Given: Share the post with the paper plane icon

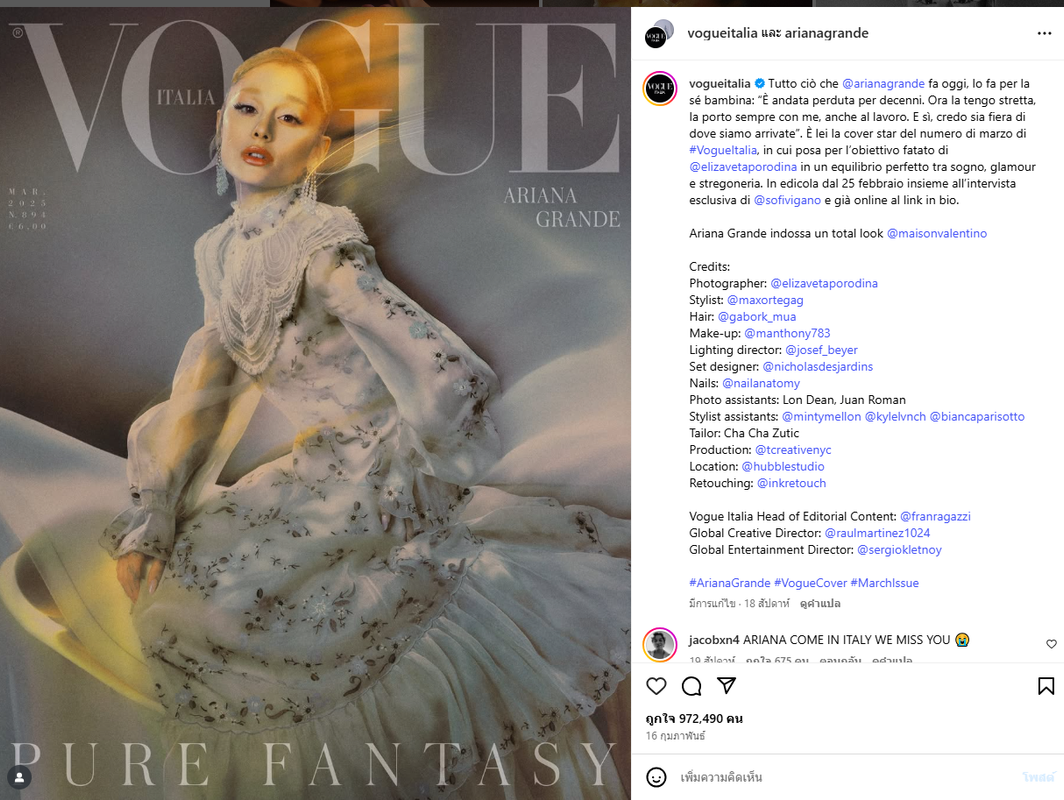Looking at the screenshot, I should pyautogui.click(x=727, y=685).
